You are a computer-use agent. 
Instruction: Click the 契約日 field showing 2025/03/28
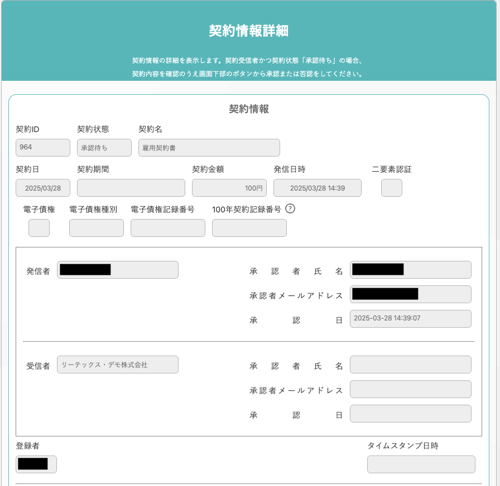pos(43,188)
